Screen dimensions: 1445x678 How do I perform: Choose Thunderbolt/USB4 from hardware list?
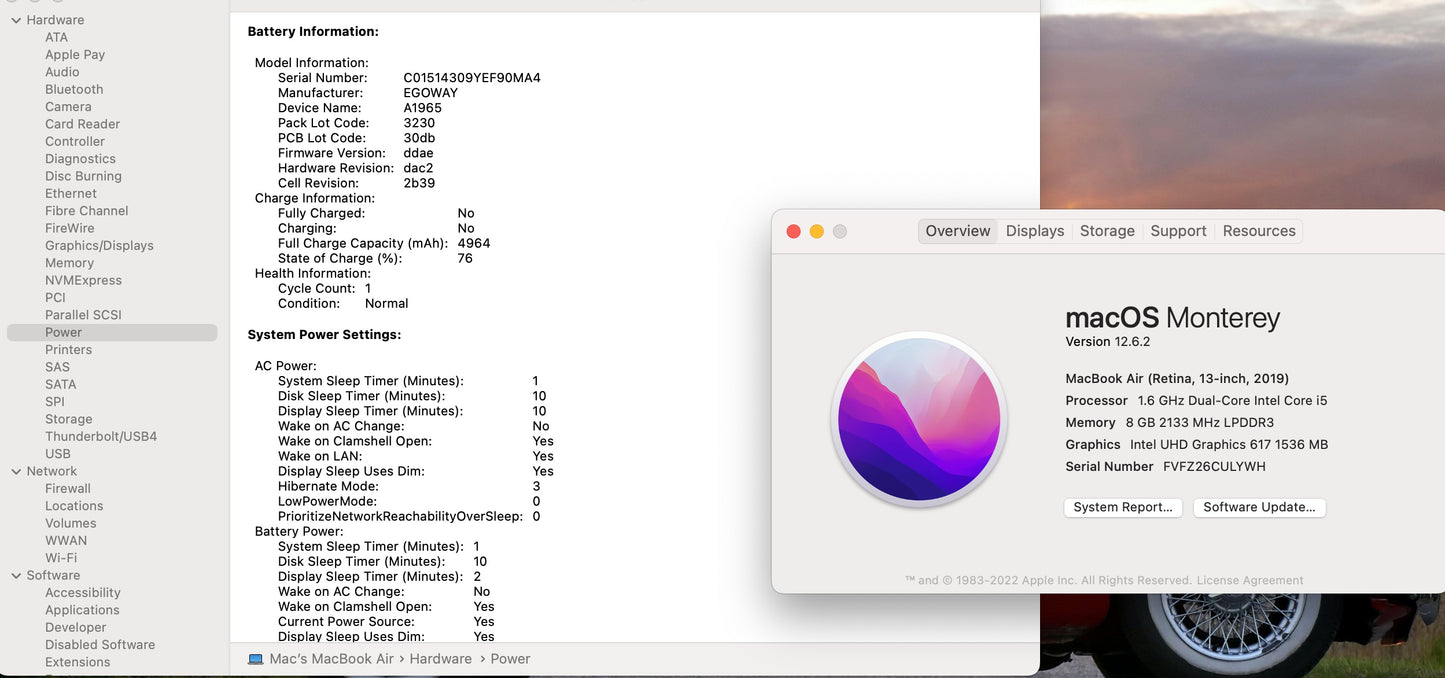click(x=101, y=436)
